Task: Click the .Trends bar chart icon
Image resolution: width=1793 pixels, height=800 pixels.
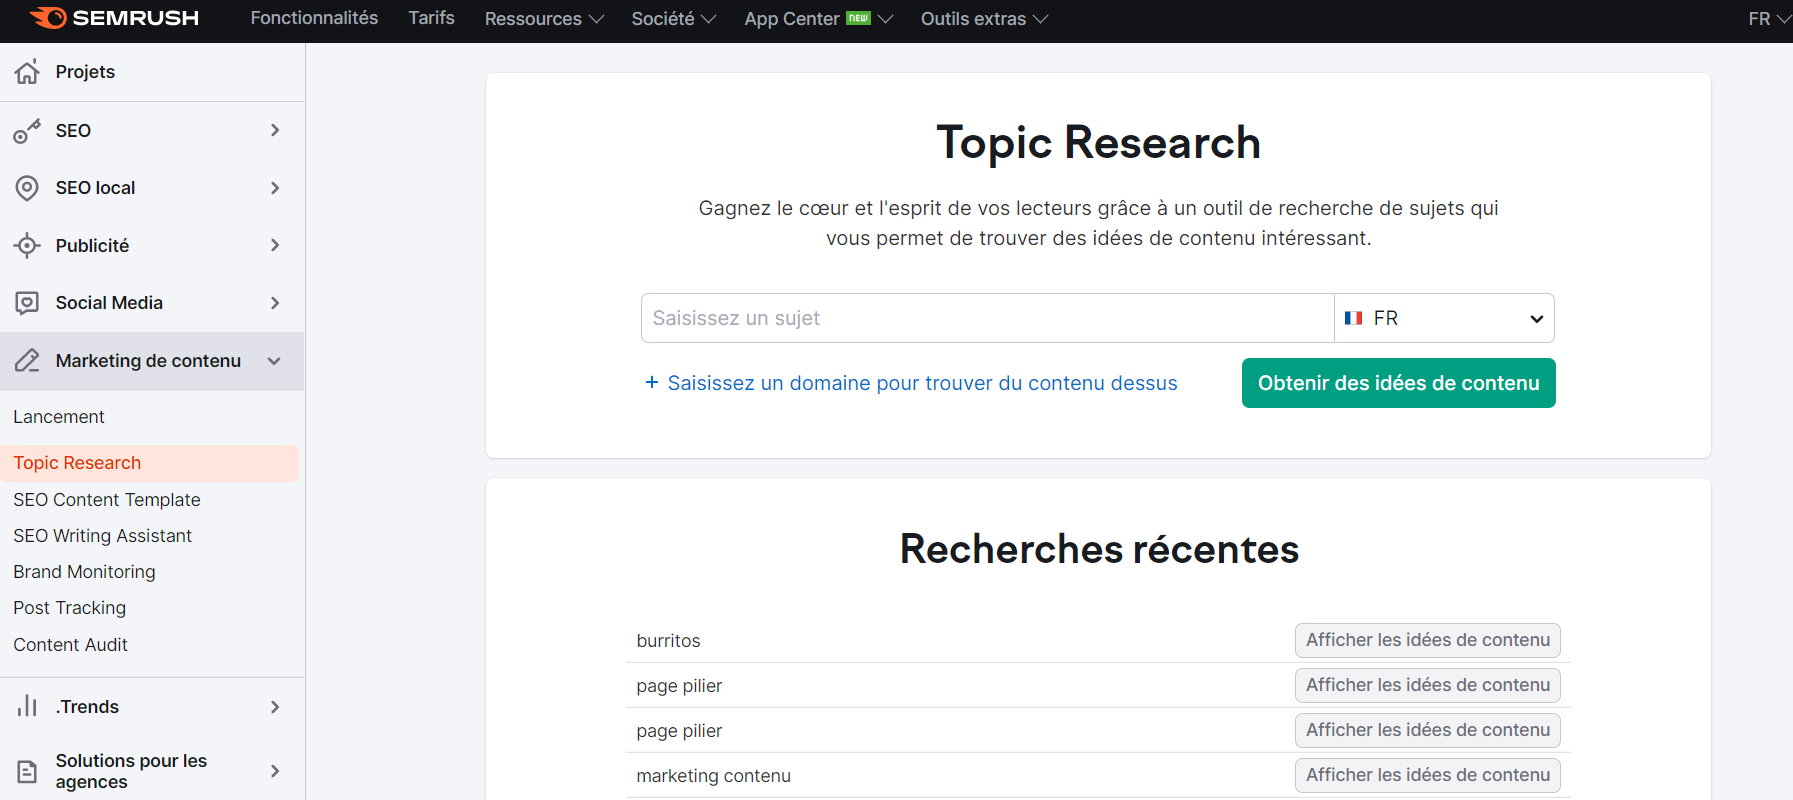Action: [x=27, y=707]
